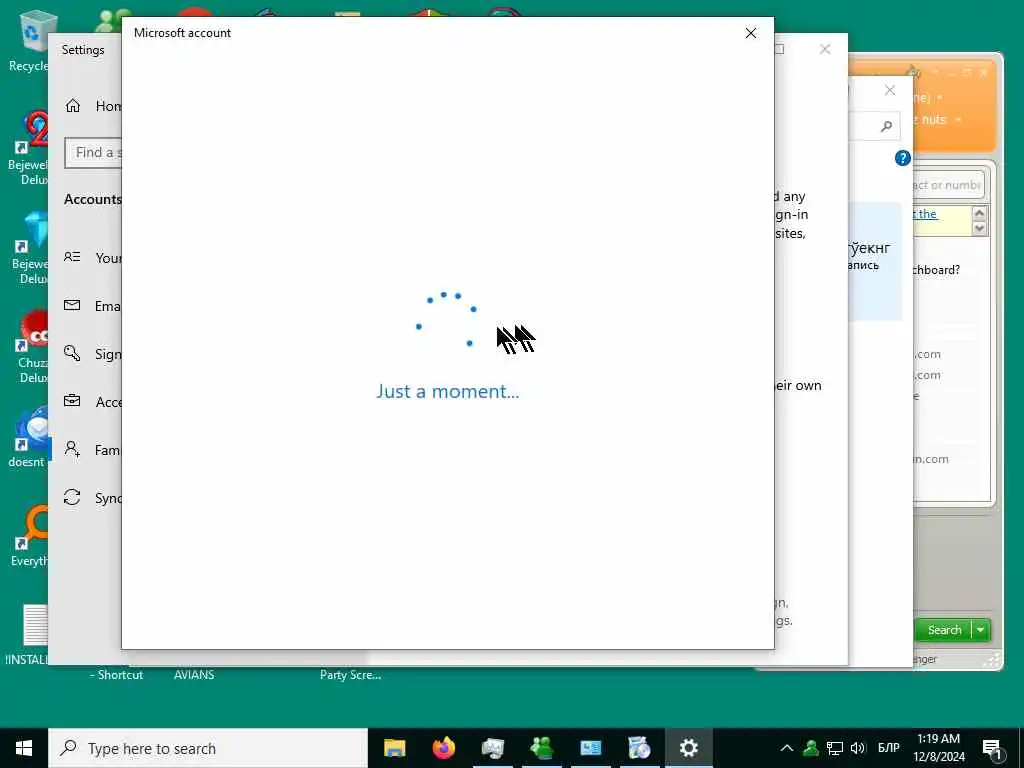Open Your info in Settings Accounts
The width and height of the screenshot is (1024, 768).
tap(93, 258)
